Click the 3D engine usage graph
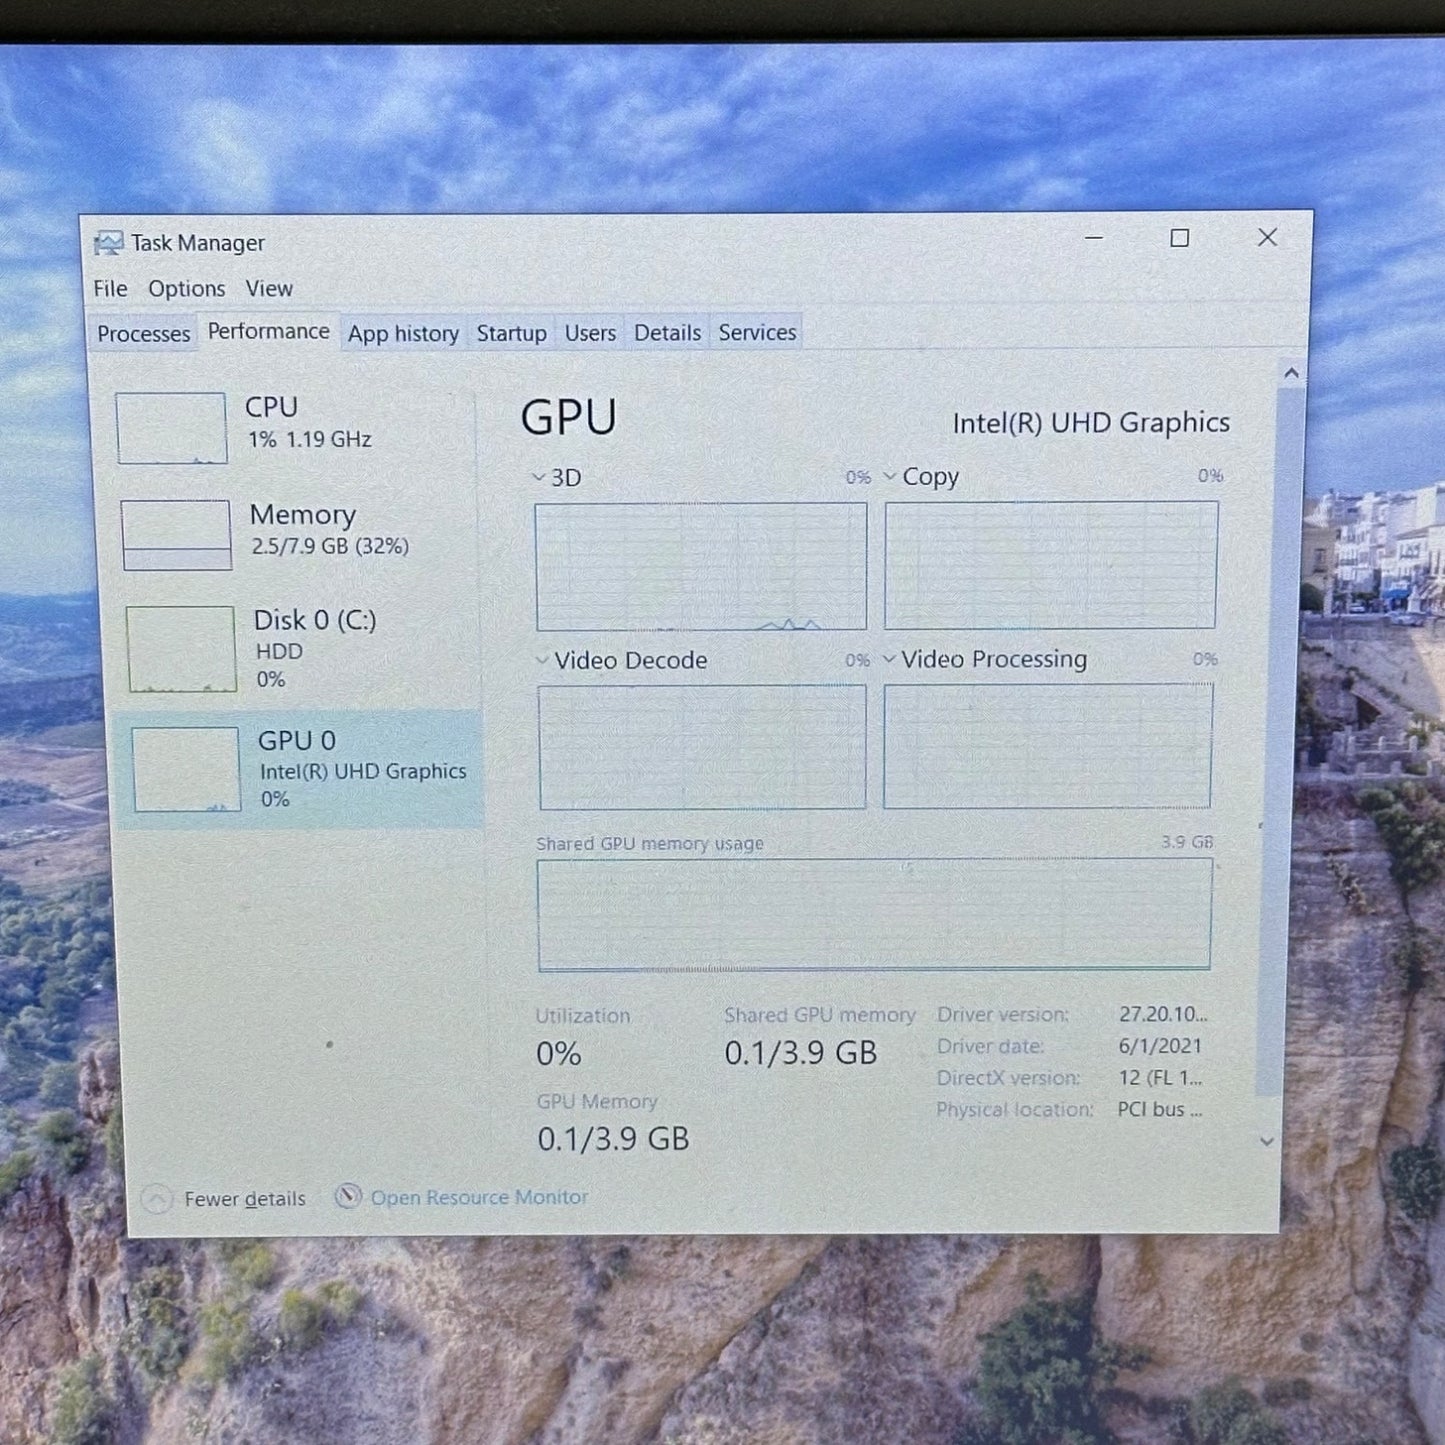This screenshot has width=1445, height=1445. pyautogui.click(x=701, y=566)
